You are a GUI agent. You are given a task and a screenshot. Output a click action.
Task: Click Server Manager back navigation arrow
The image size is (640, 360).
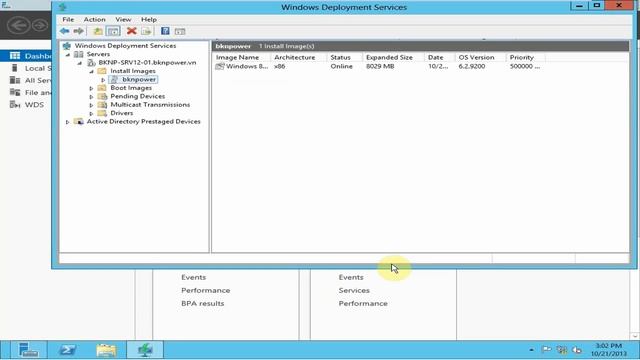(18, 25)
